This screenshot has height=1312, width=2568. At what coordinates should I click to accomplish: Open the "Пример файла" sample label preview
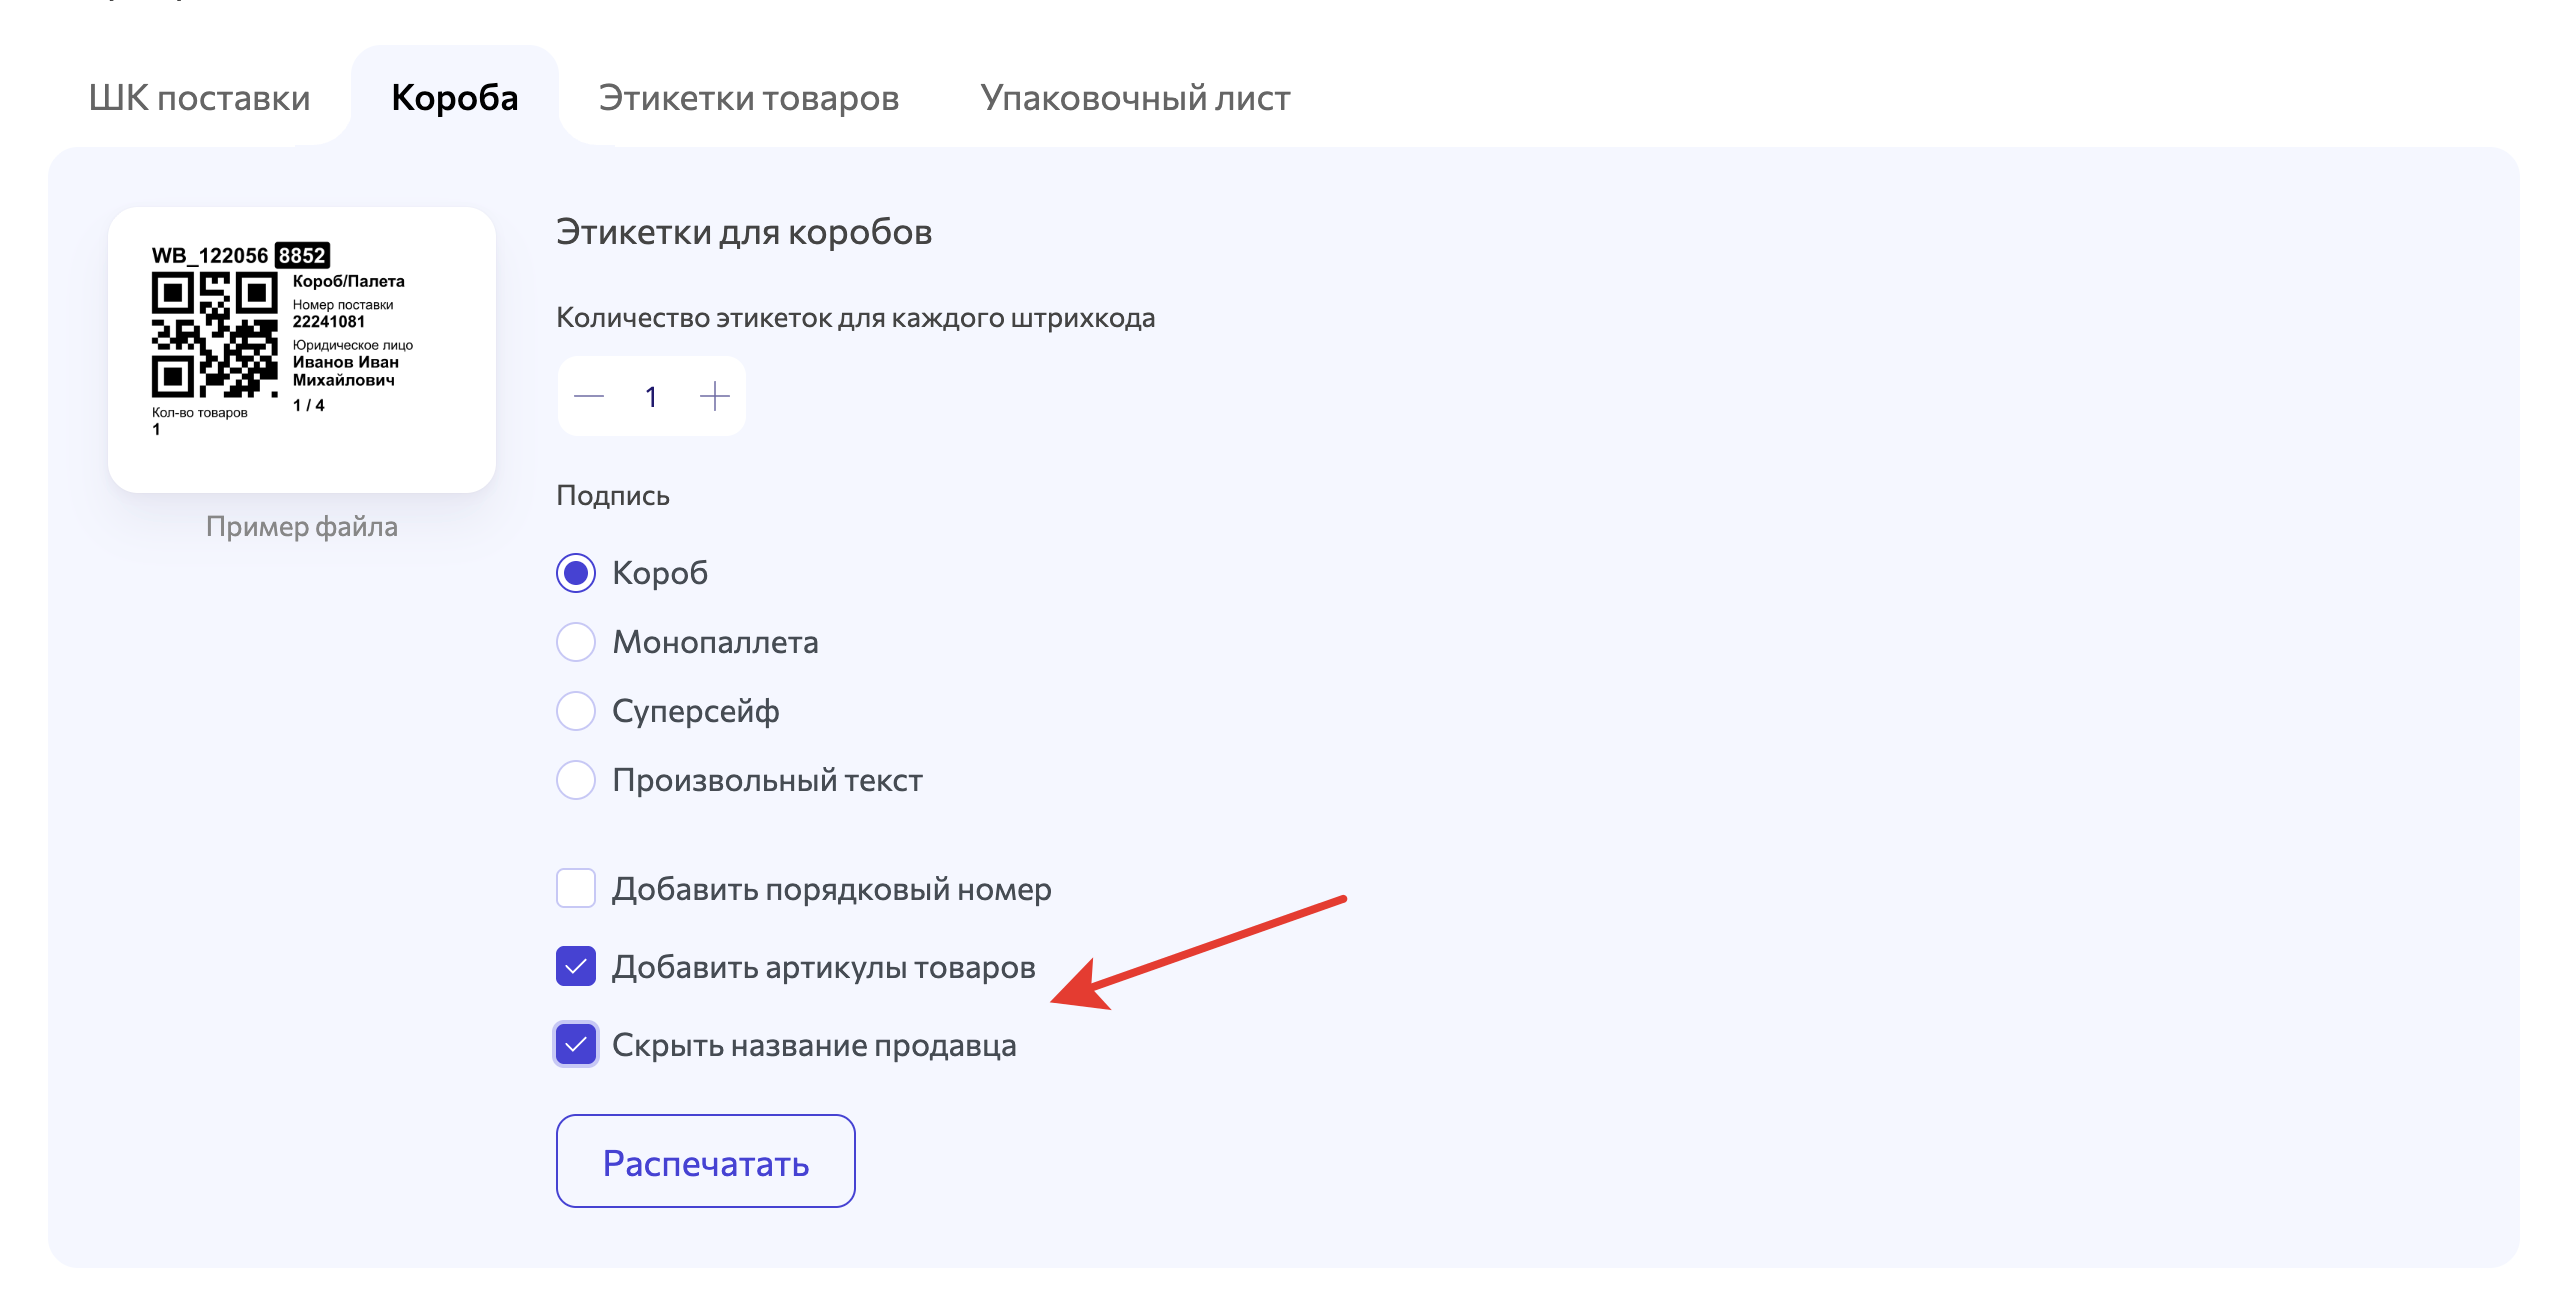(302, 527)
